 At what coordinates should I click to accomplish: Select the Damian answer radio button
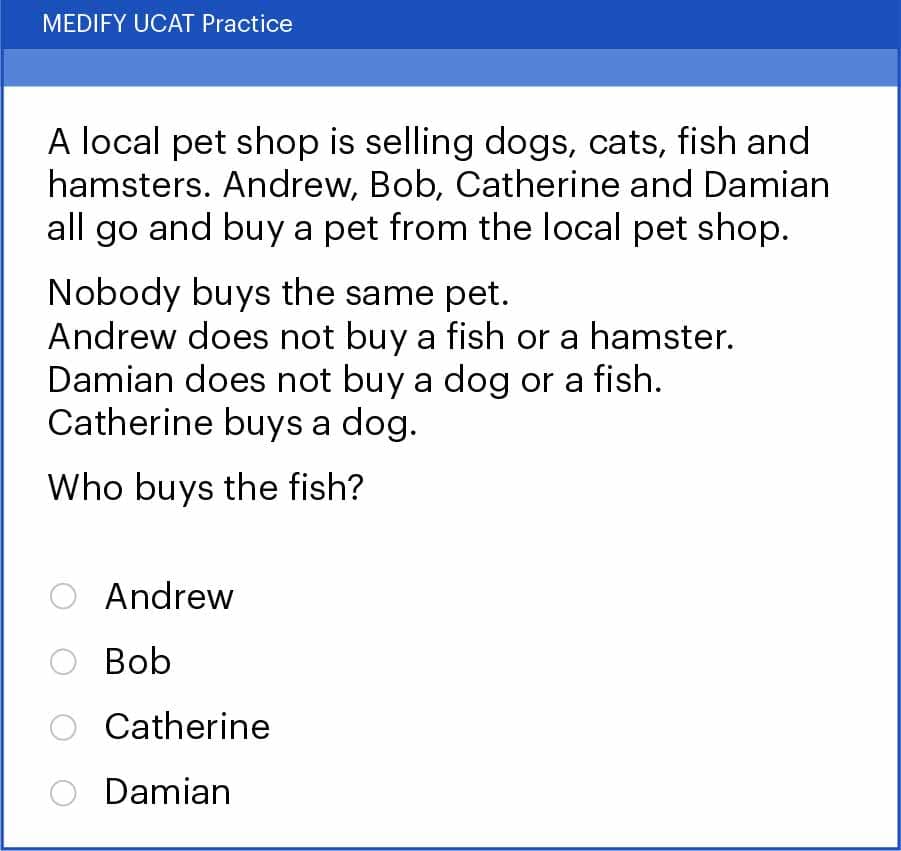pyautogui.click(x=61, y=792)
